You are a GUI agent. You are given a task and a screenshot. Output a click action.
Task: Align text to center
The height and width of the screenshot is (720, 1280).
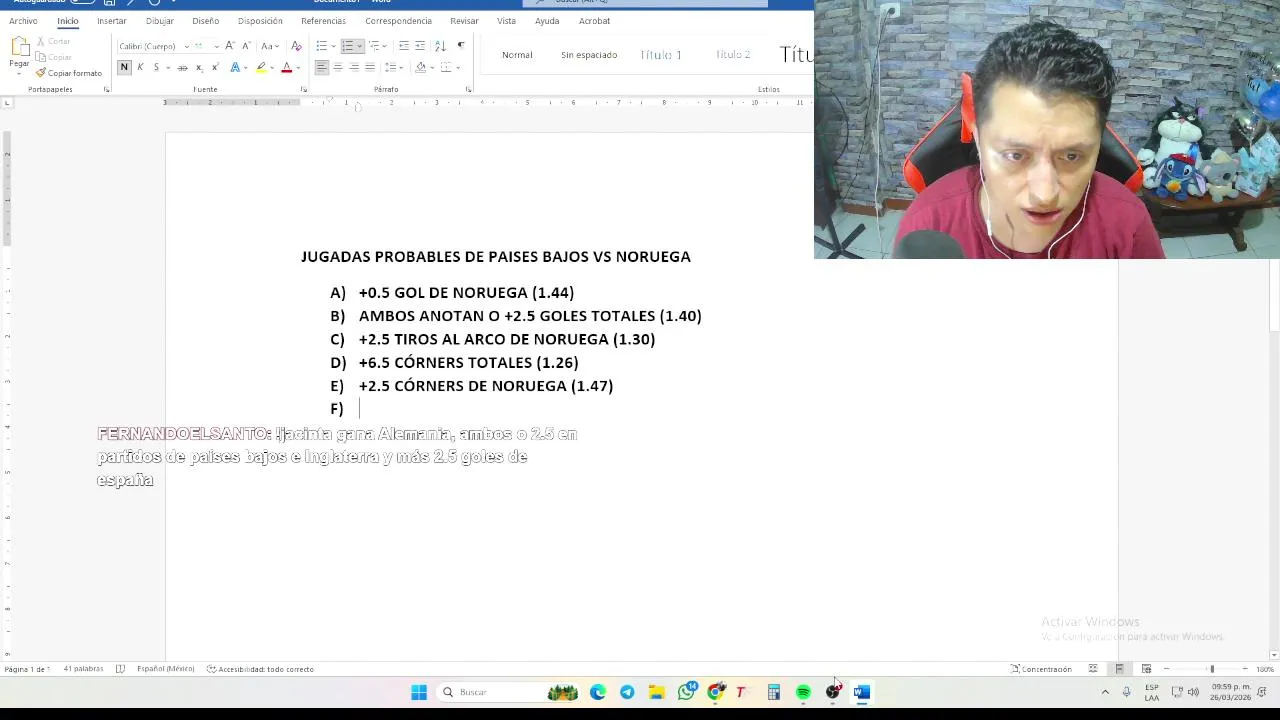click(x=338, y=67)
